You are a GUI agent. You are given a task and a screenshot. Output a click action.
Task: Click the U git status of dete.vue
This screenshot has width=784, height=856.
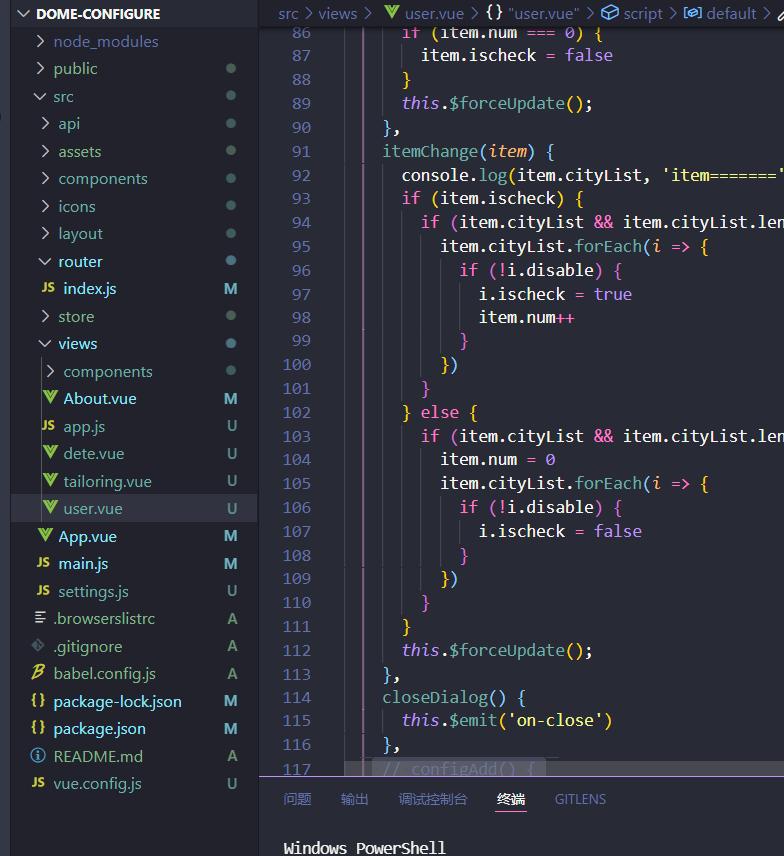coord(232,453)
